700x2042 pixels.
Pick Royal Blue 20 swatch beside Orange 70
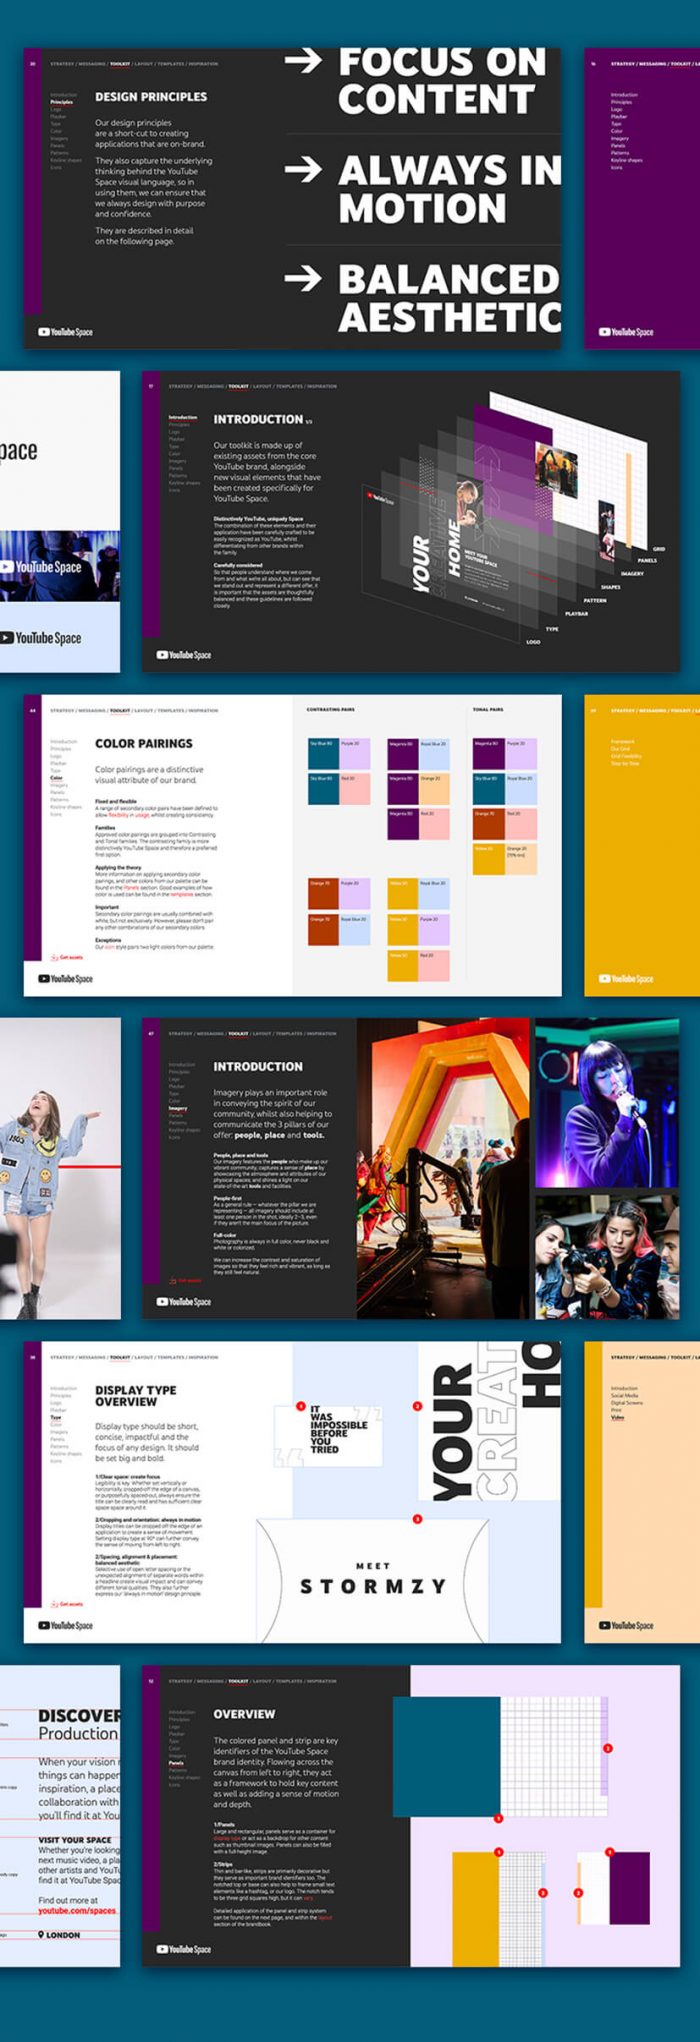354,930
